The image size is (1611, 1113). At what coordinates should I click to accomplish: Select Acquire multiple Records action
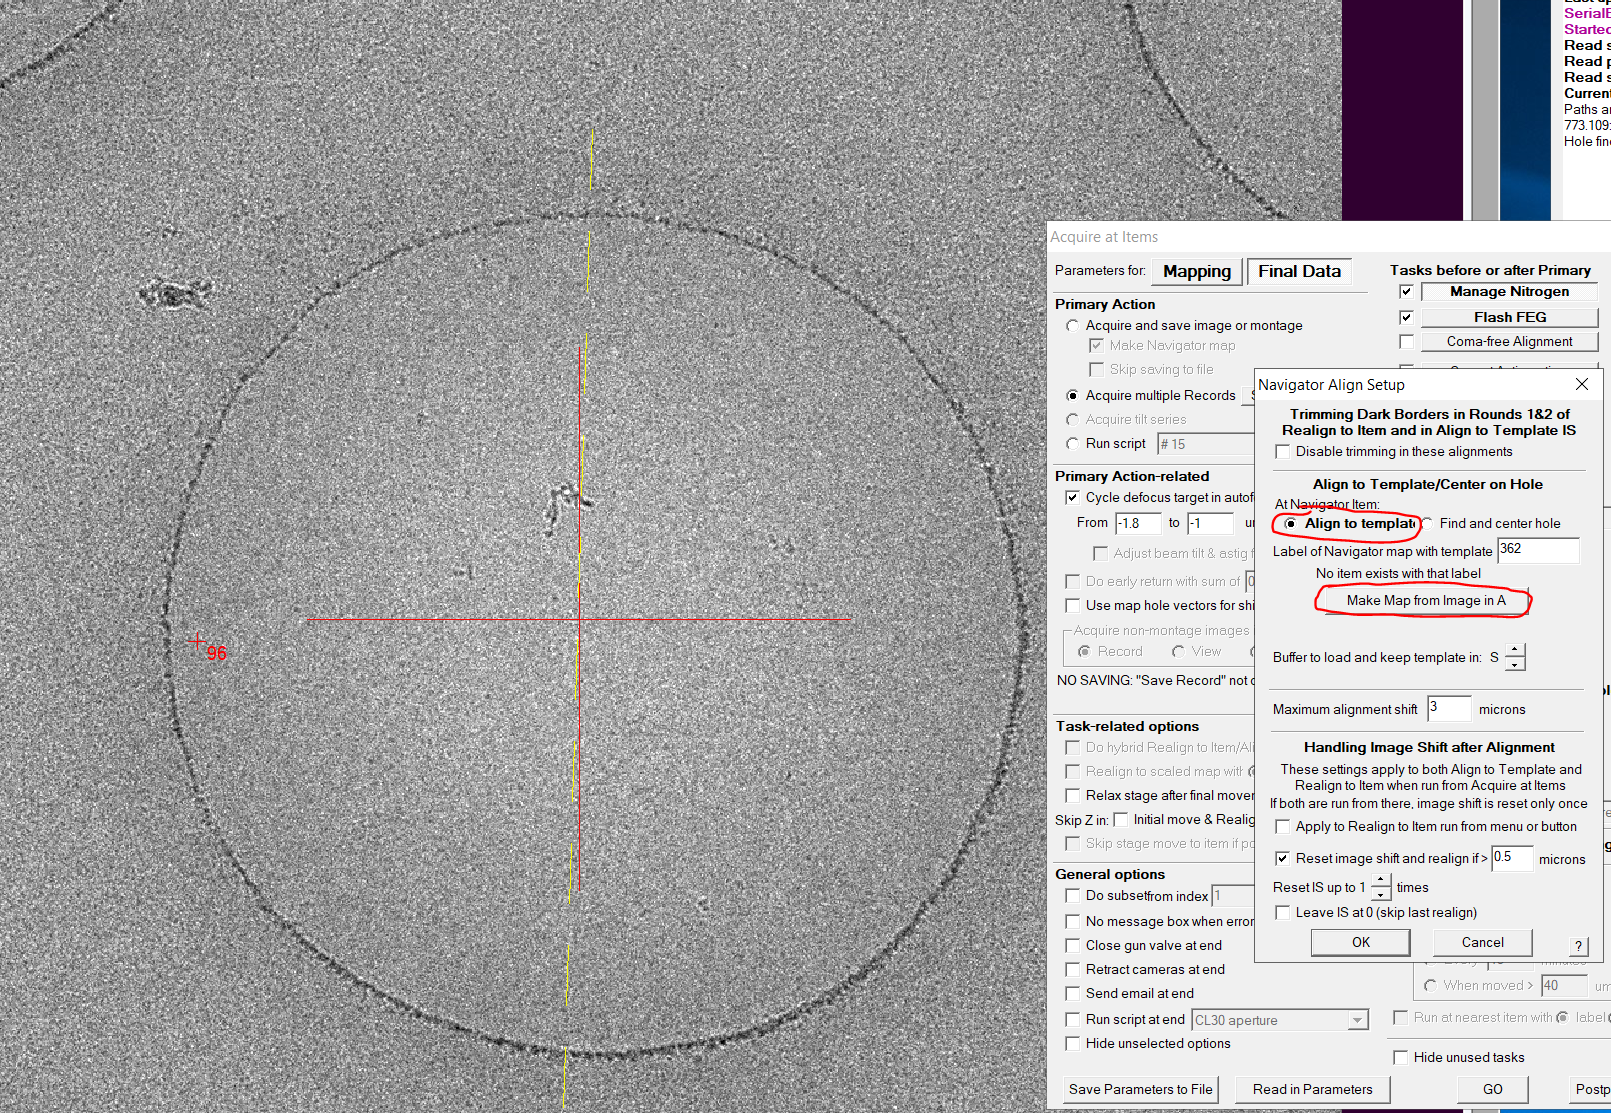click(x=1073, y=396)
